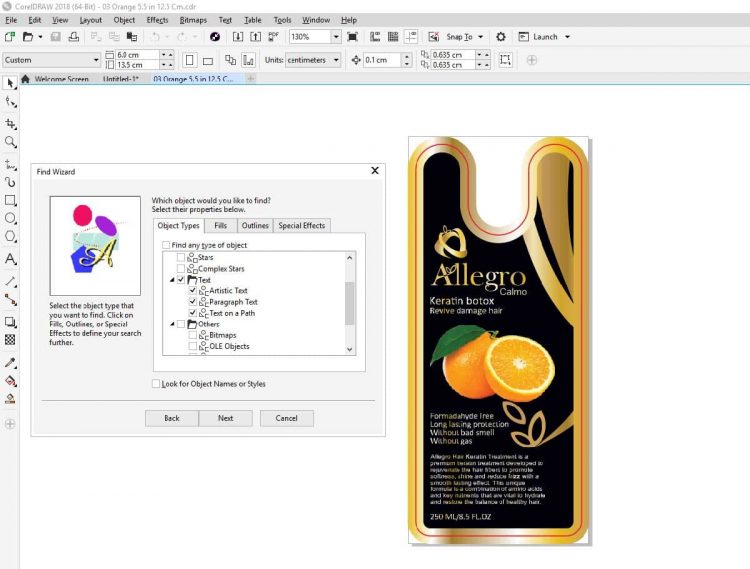Screen dimensions: 750x569
Task: Select the Rectangle tool
Action: click(x=10, y=200)
